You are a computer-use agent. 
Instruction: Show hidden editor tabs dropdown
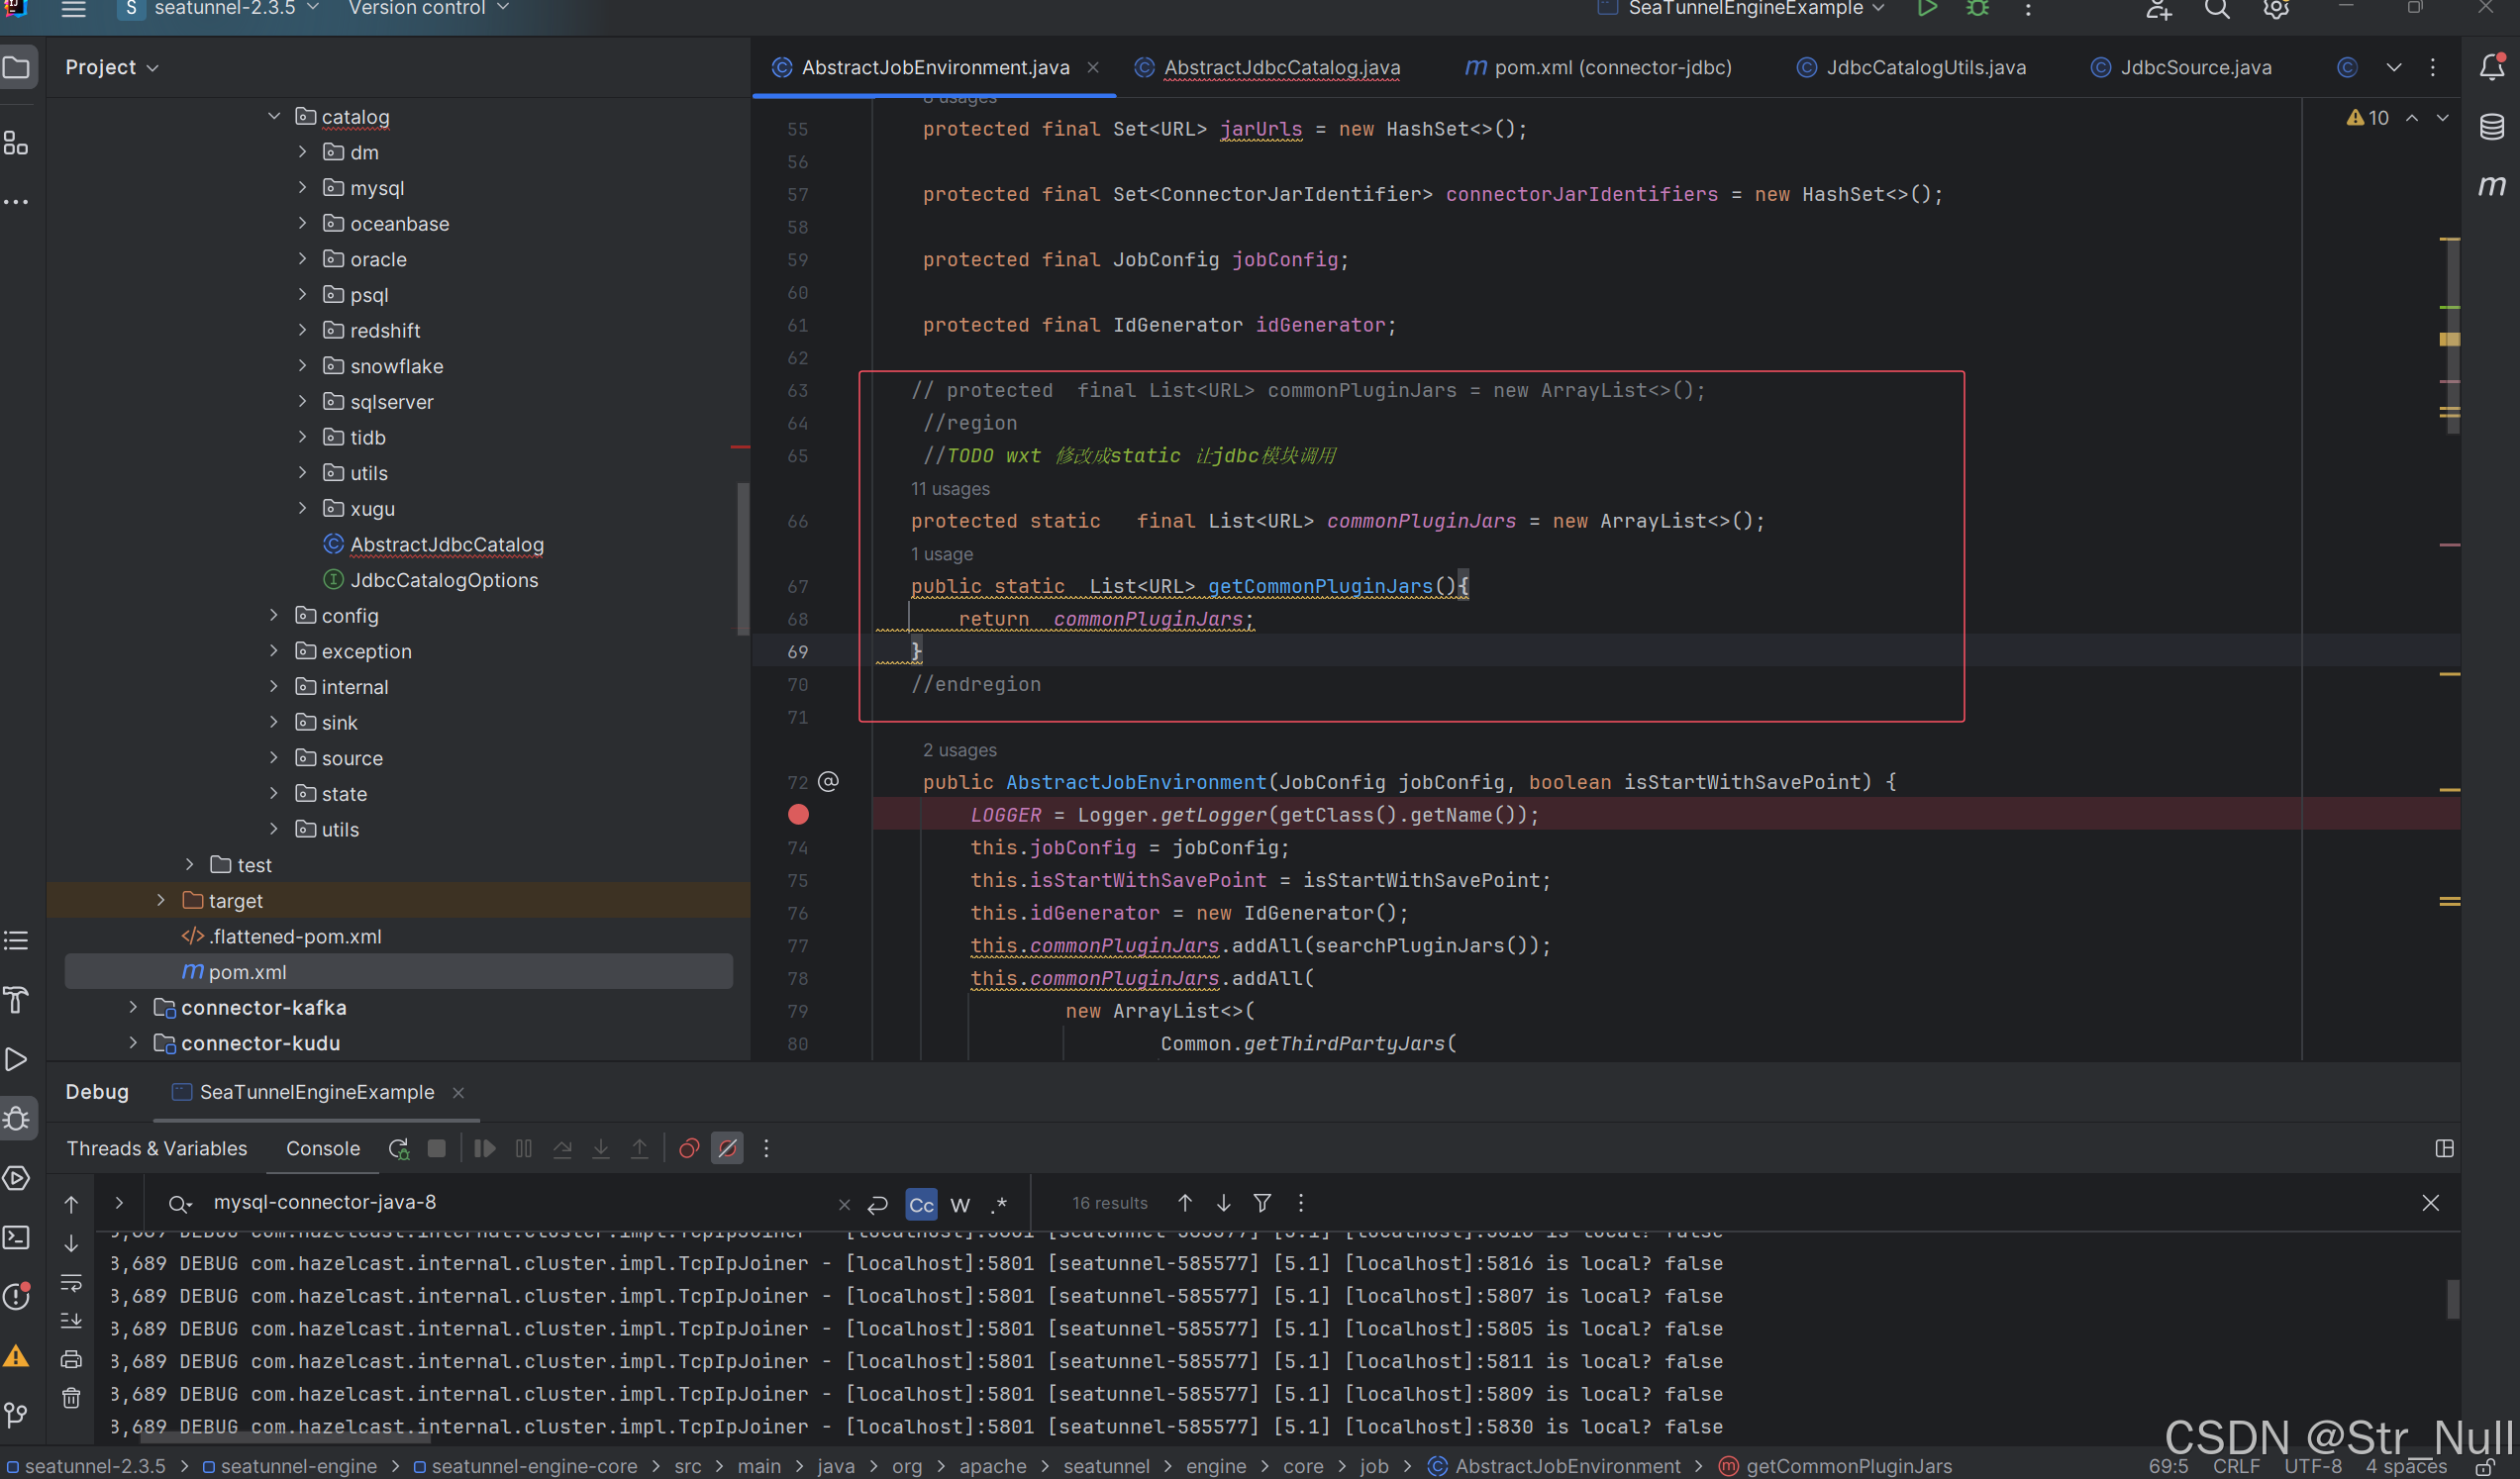[2393, 67]
